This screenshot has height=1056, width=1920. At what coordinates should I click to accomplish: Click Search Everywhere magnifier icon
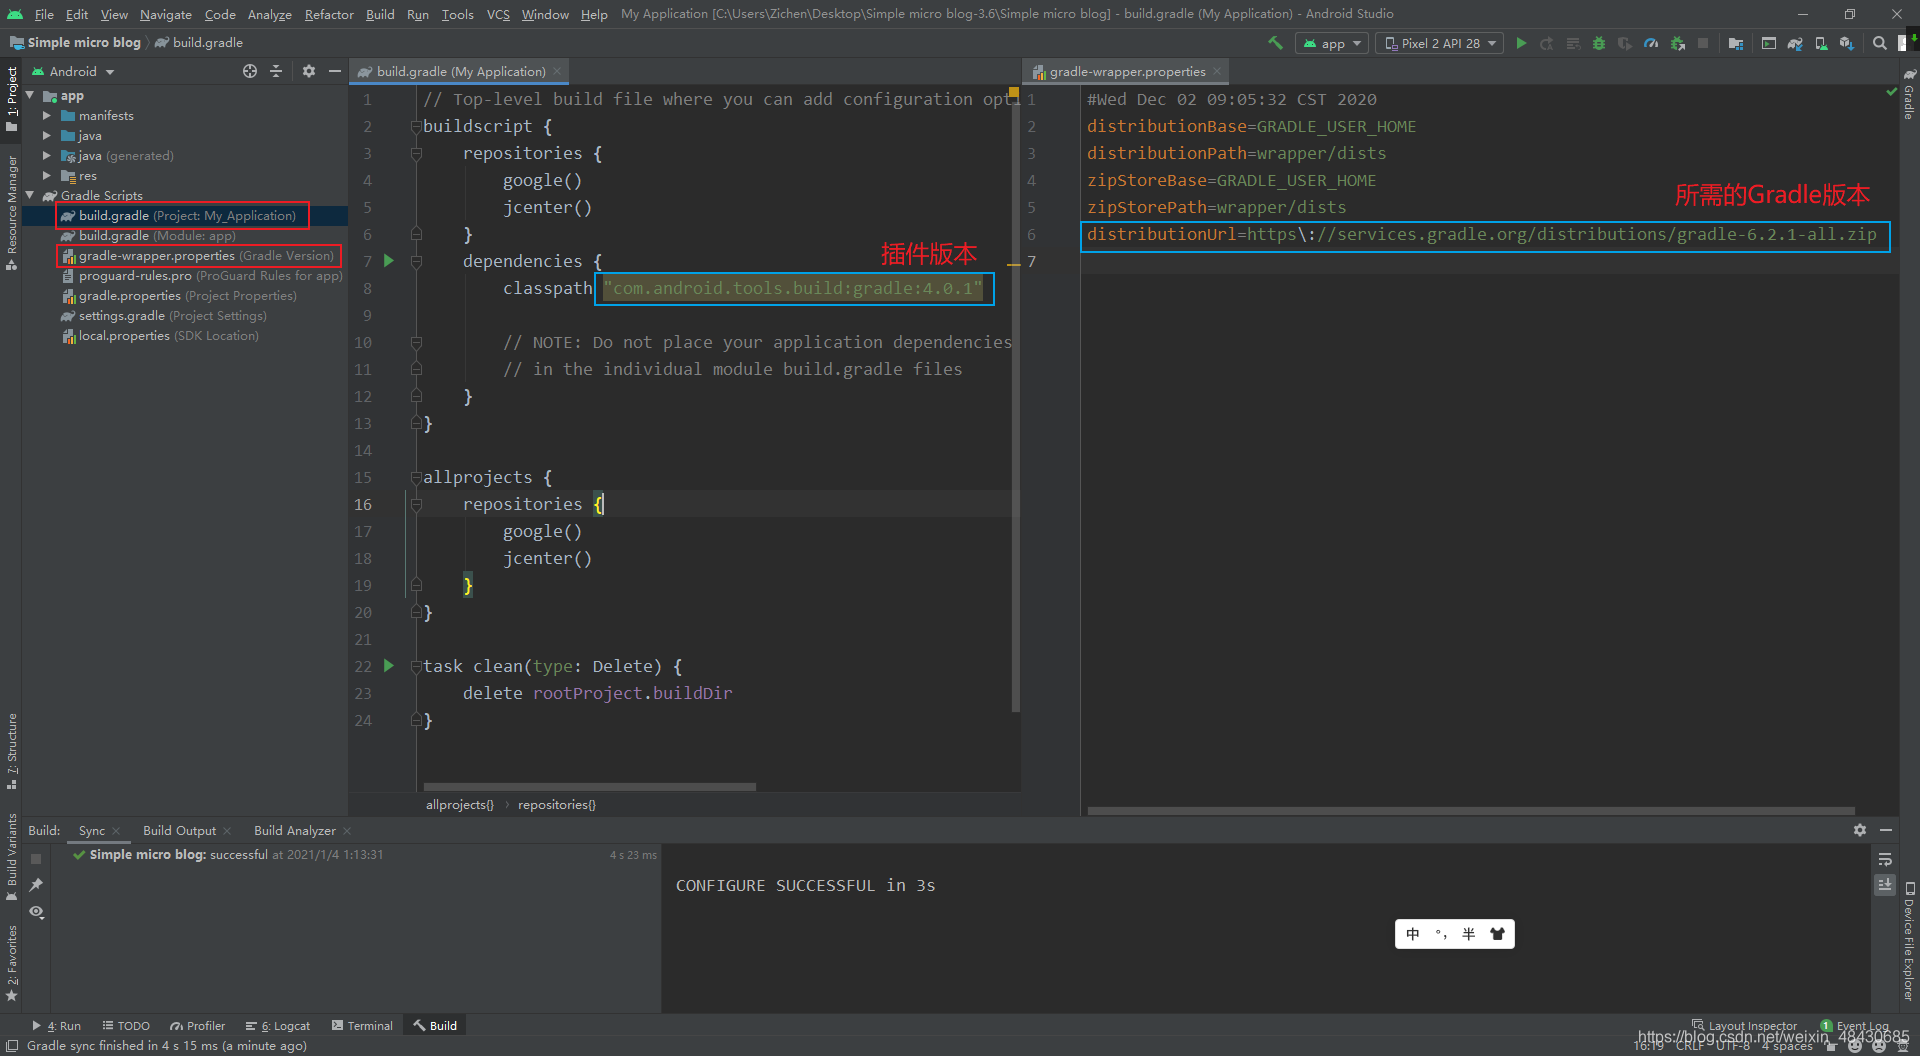coord(1880,43)
